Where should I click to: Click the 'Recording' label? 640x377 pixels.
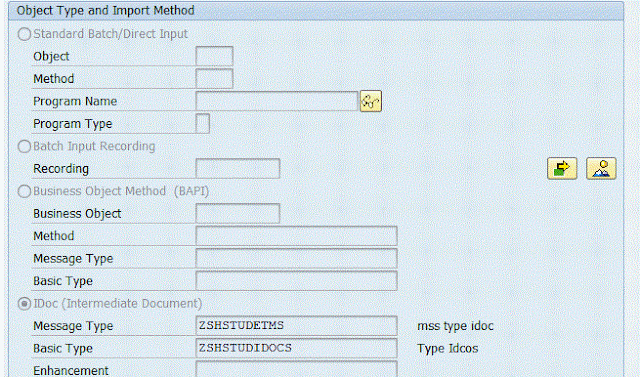click(x=61, y=169)
